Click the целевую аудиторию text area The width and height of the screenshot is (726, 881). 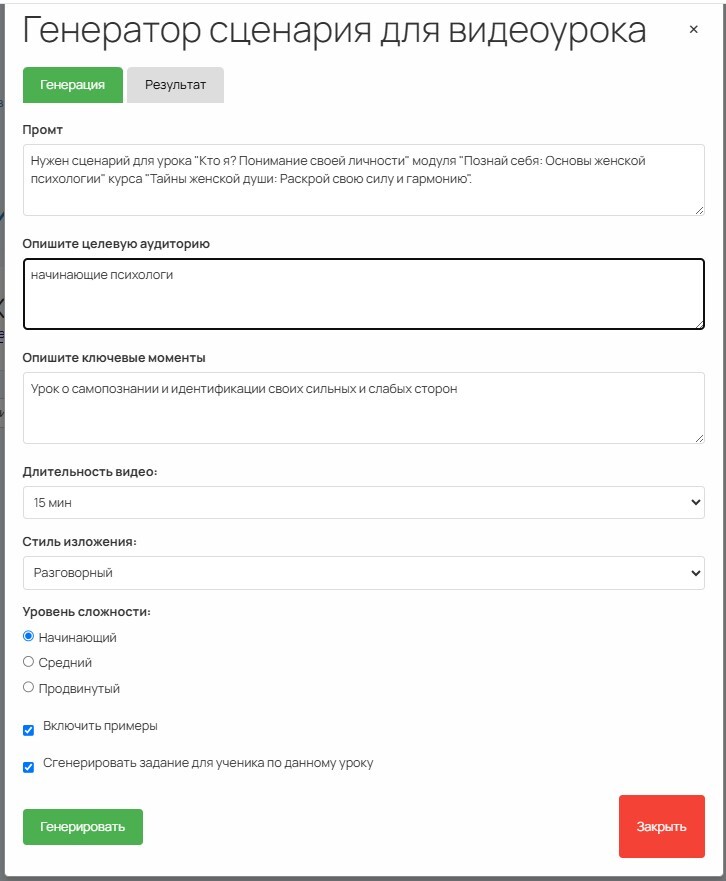[363, 294]
